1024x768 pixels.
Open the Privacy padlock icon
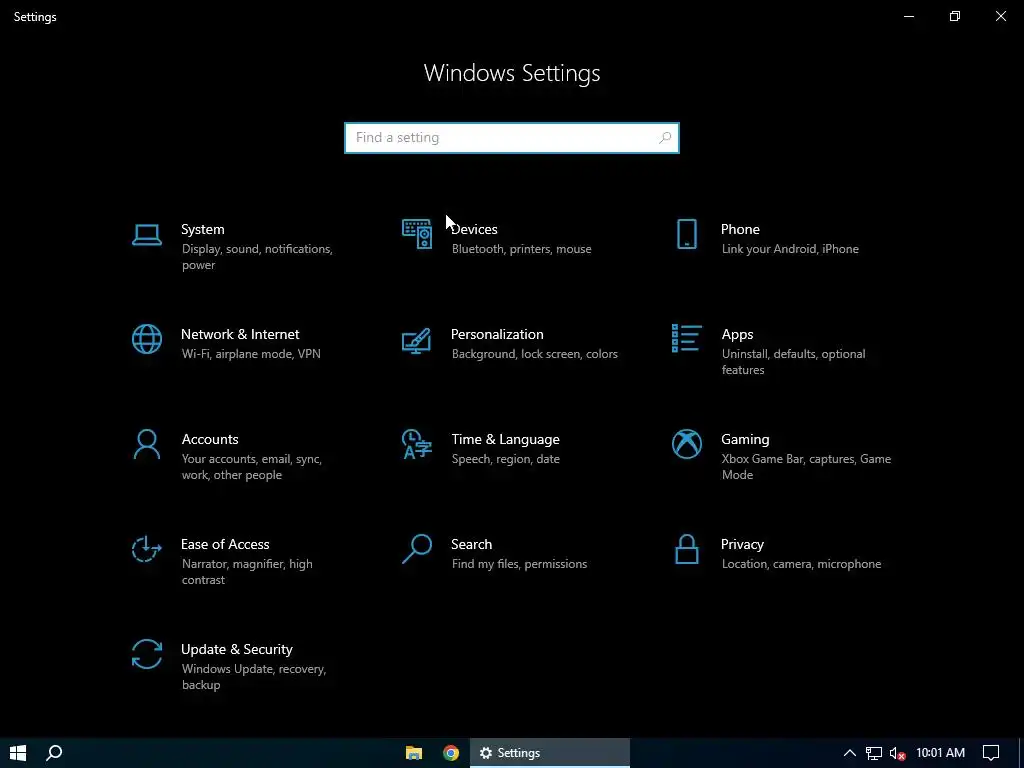[x=686, y=549]
